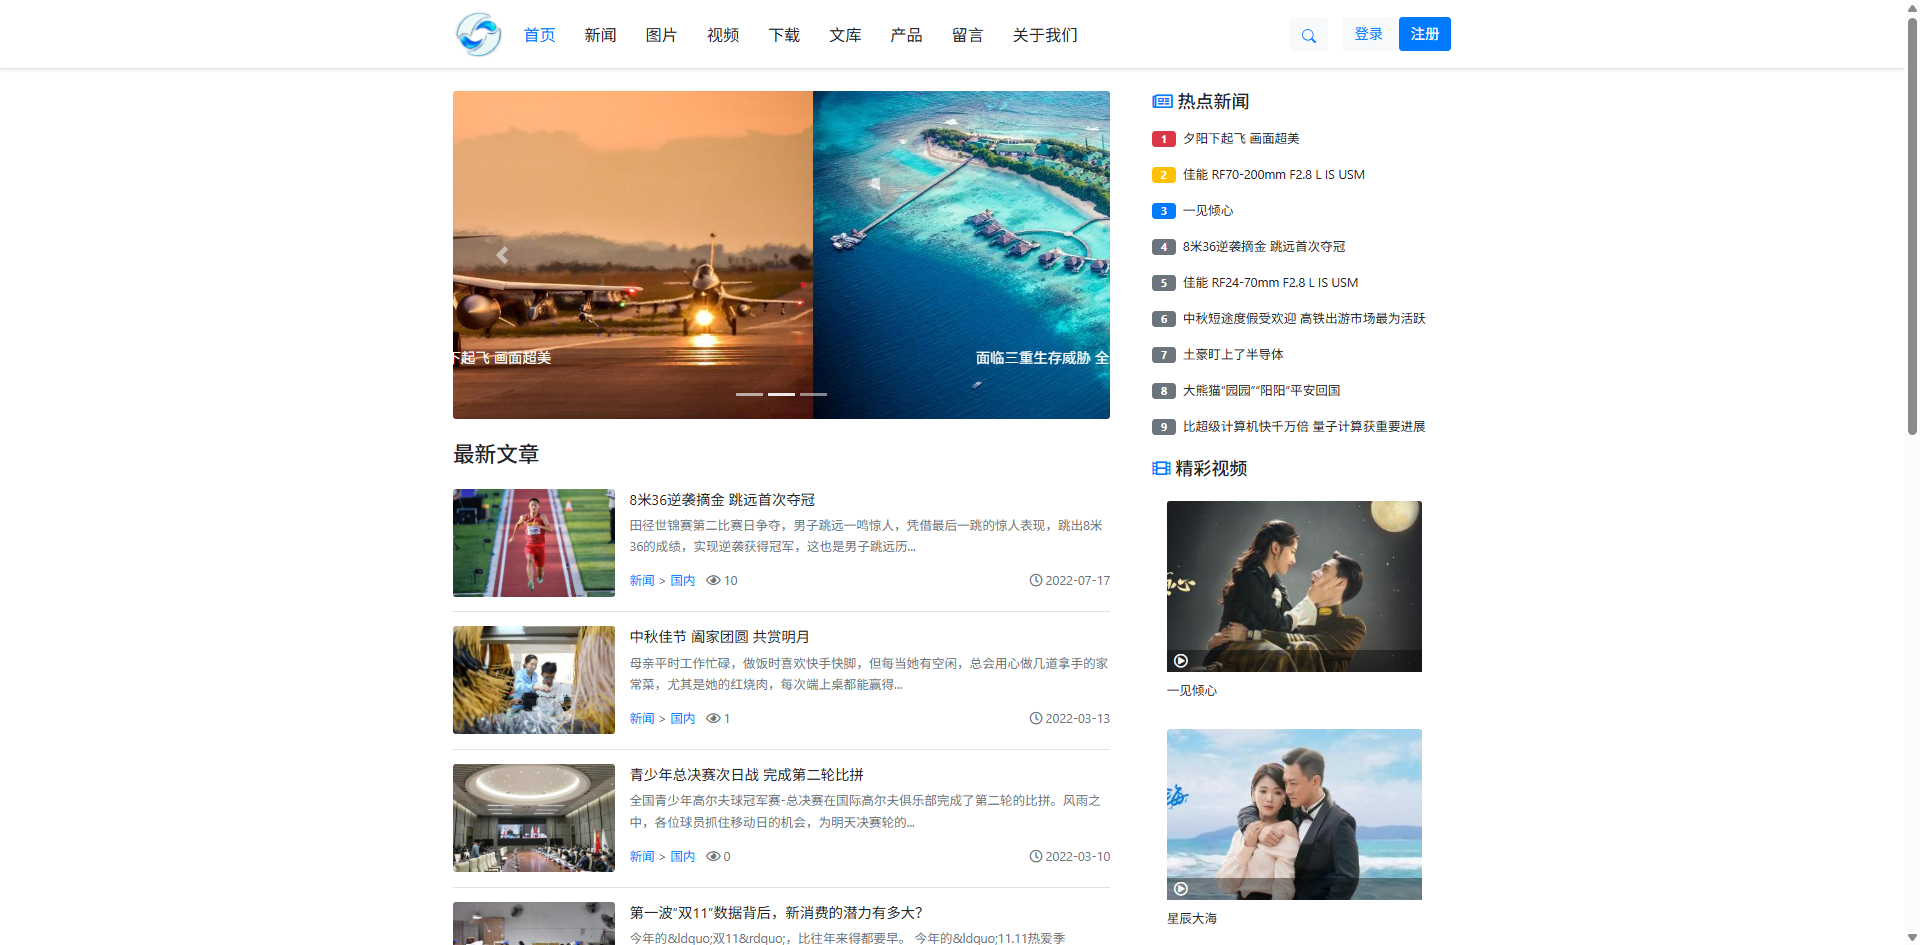
Task: Select the third carousel slide indicator
Action: [x=813, y=394]
